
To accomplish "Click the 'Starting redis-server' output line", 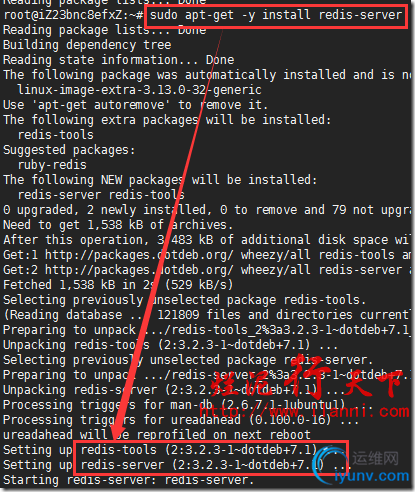I will coord(128,480).
